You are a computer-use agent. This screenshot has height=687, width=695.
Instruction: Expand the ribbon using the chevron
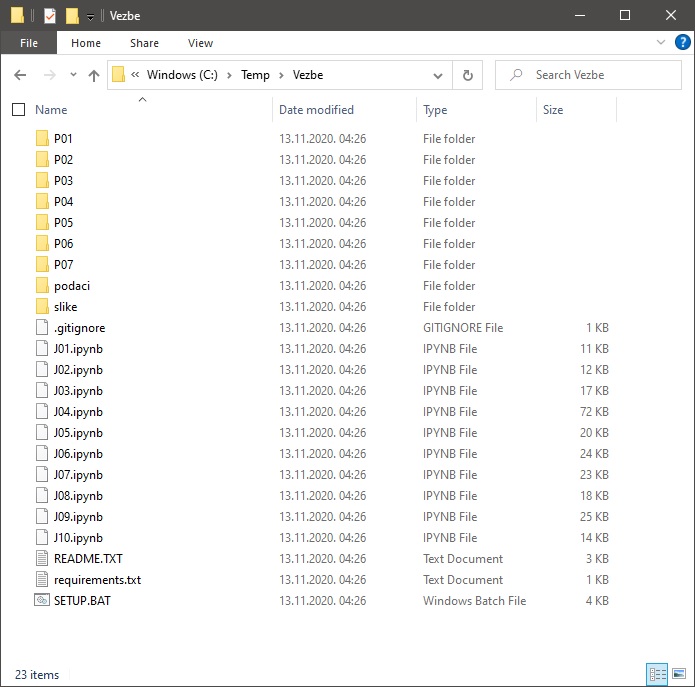(660, 43)
